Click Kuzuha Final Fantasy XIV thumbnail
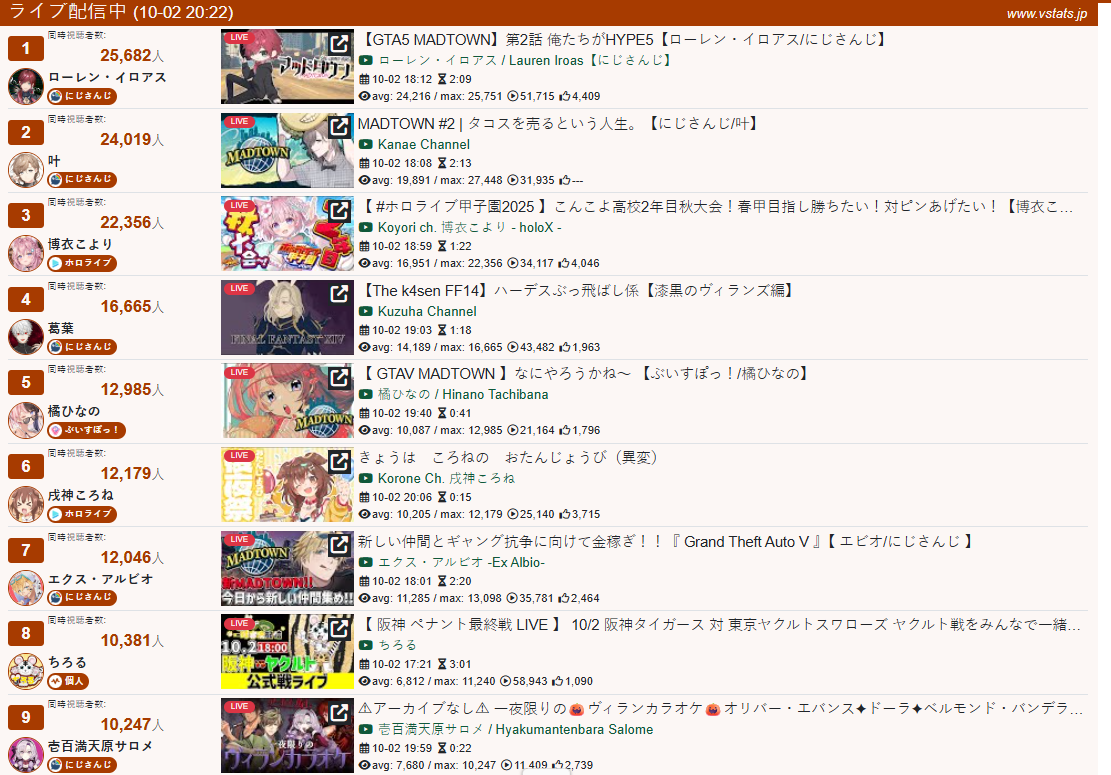The image size is (1111, 775). point(287,317)
